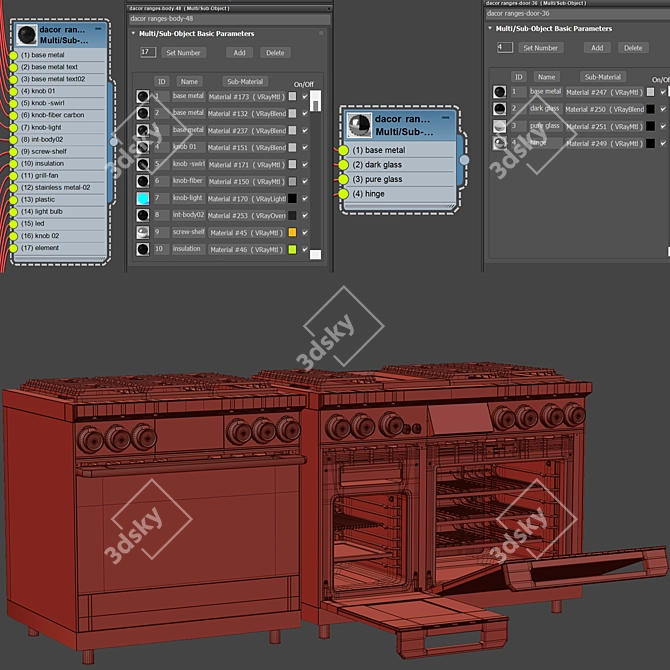This screenshot has height=670, width=670.
Task: Toggle On/Off checkbox for screw-shelf row
Action: point(305,232)
